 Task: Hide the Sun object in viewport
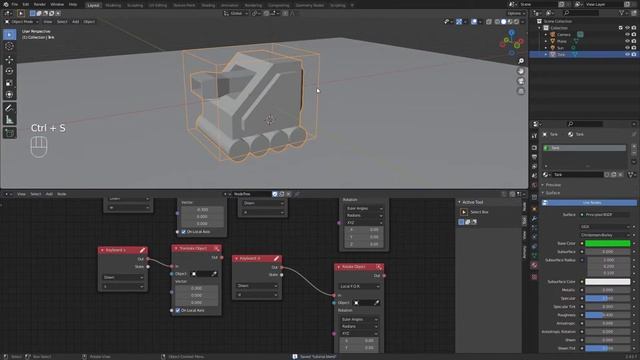coord(627,48)
